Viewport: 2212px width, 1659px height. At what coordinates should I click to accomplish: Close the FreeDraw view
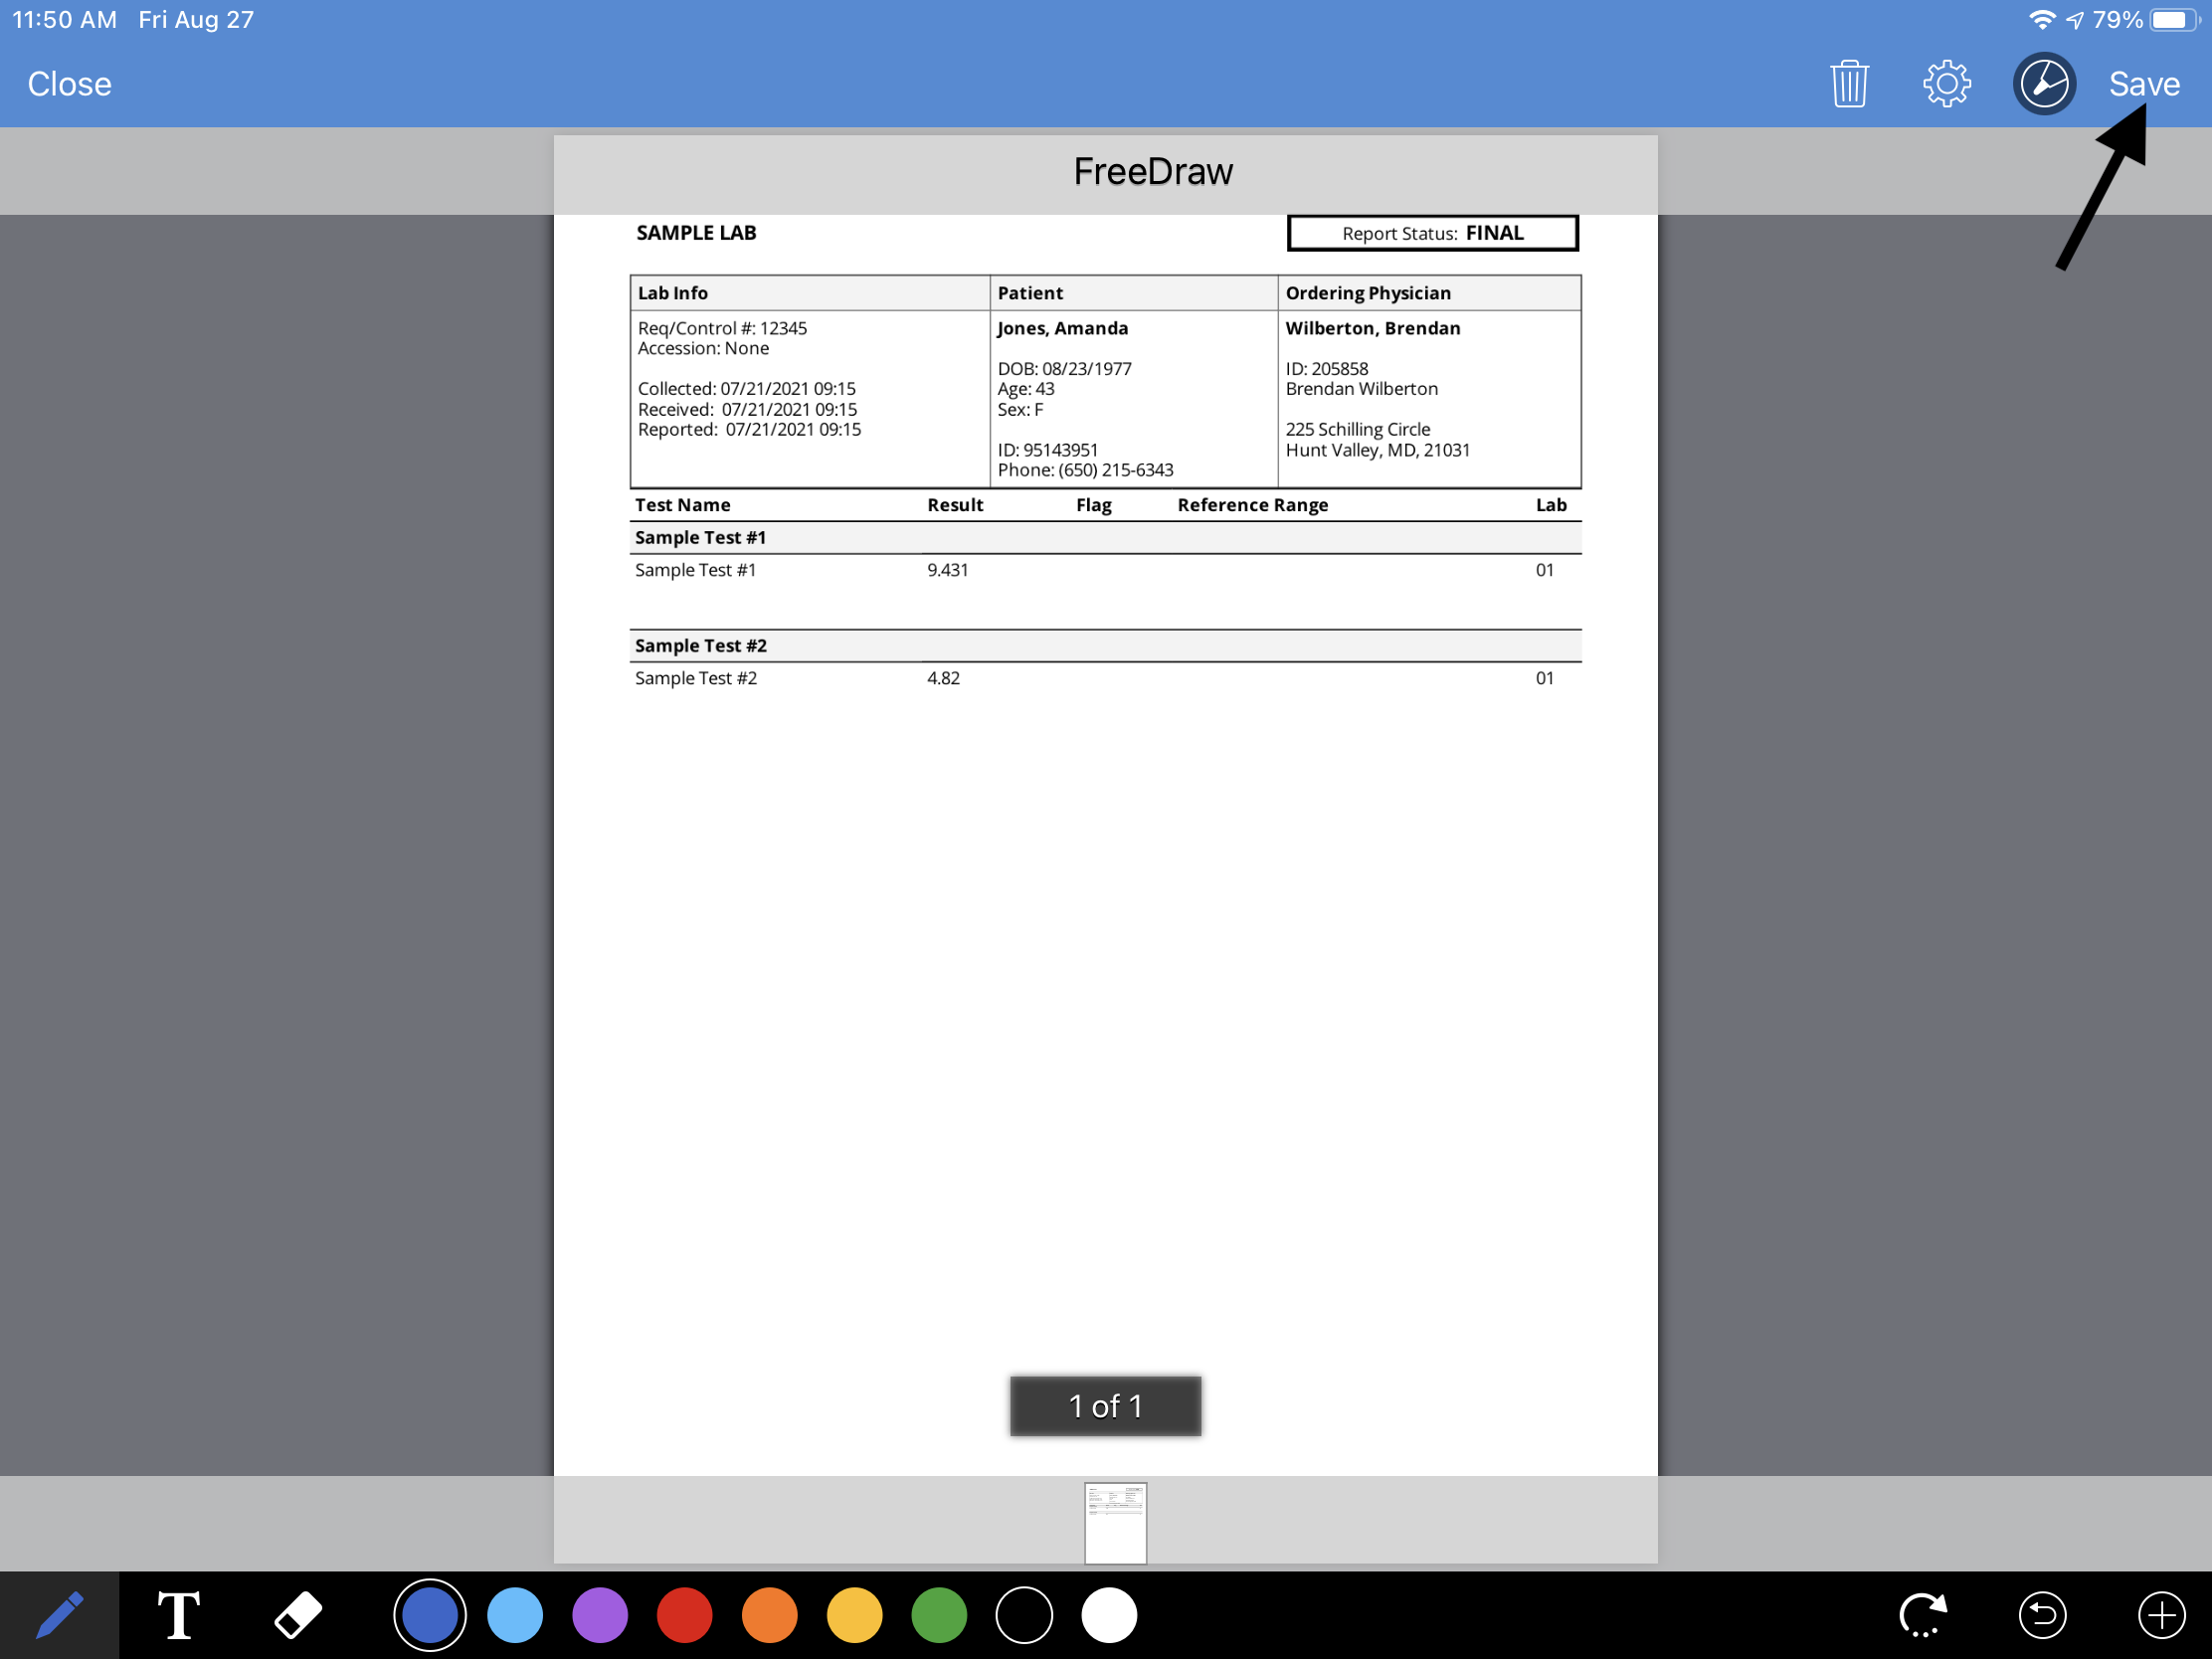70,84
